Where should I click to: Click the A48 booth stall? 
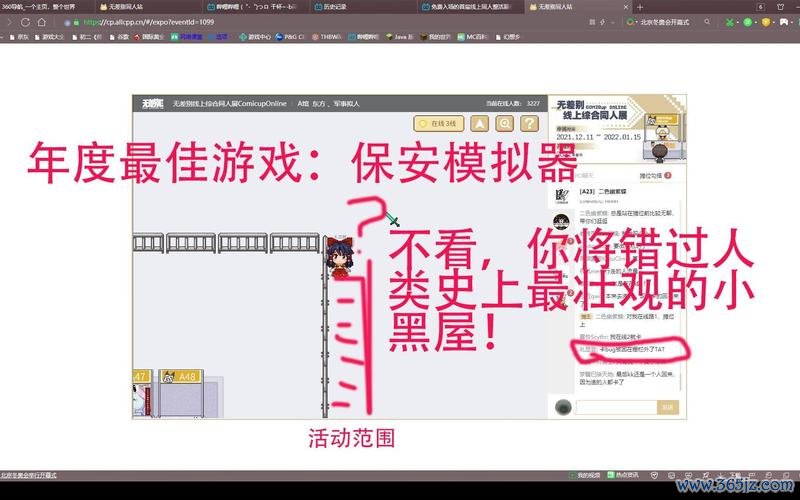182,393
